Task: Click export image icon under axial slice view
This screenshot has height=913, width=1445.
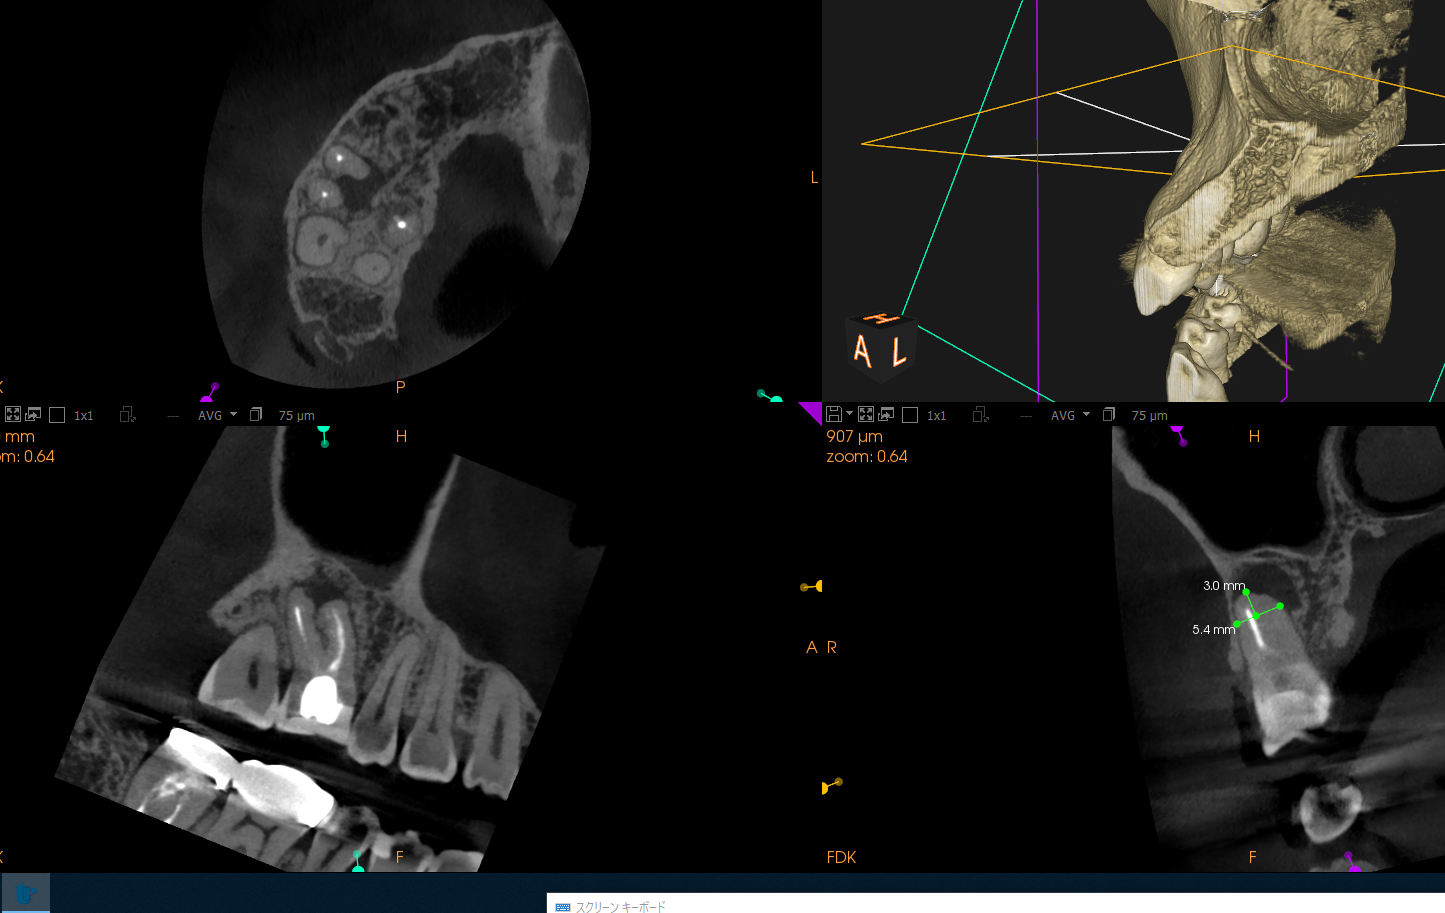Action: [33, 414]
